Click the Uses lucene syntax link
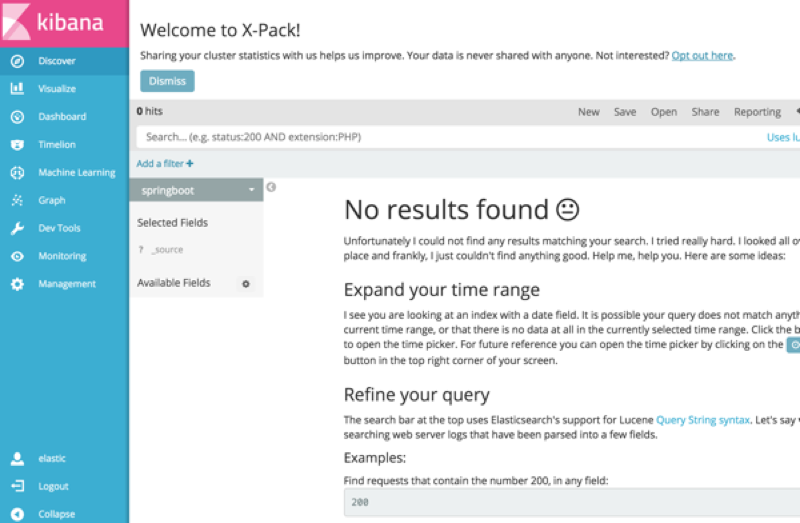The height and width of the screenshot is (523, 800). [783, 137]
